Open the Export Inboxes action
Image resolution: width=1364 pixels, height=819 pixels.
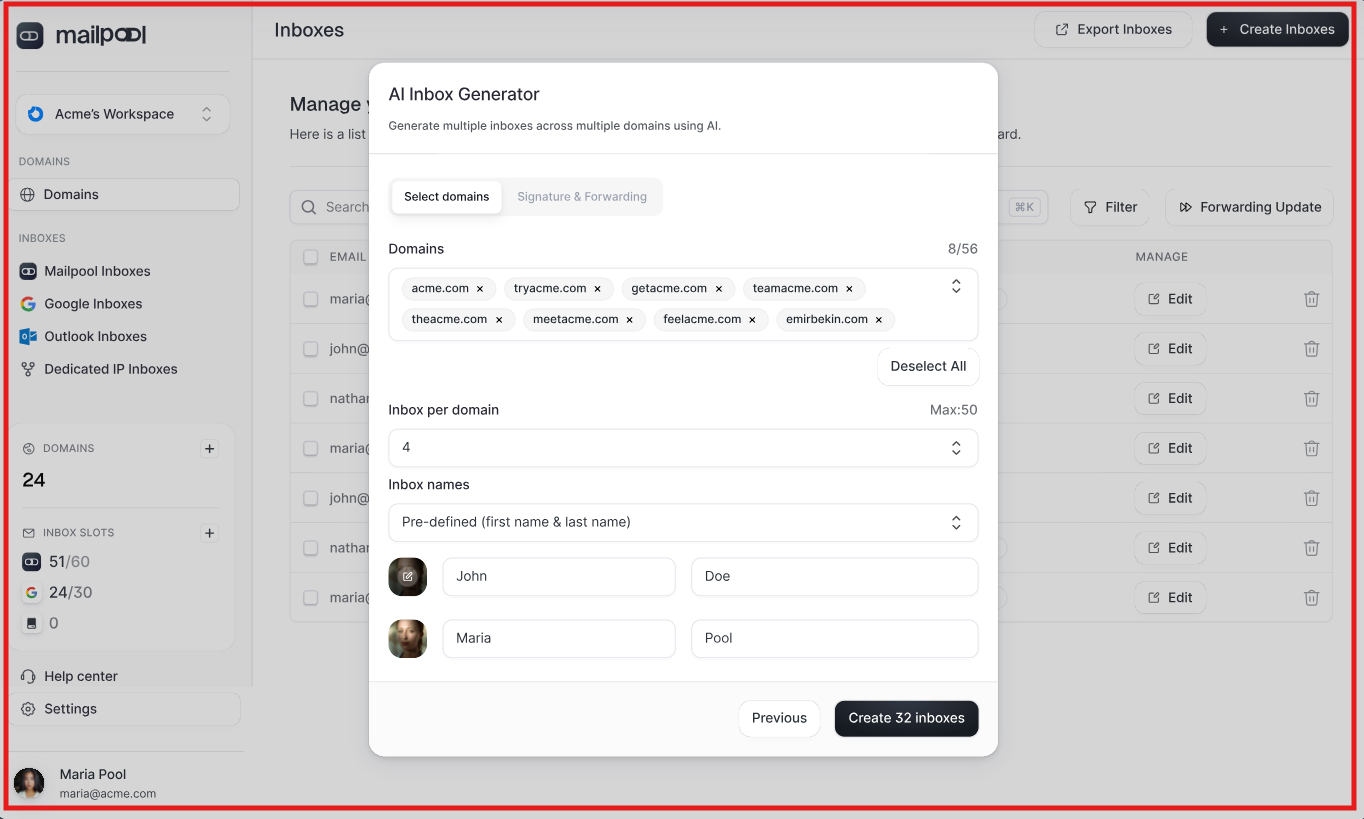tap(1112, 29)
